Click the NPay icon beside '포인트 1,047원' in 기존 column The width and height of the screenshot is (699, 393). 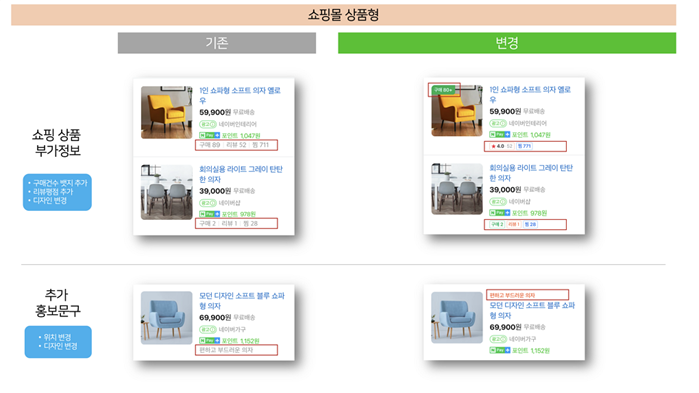click(210, 135)
